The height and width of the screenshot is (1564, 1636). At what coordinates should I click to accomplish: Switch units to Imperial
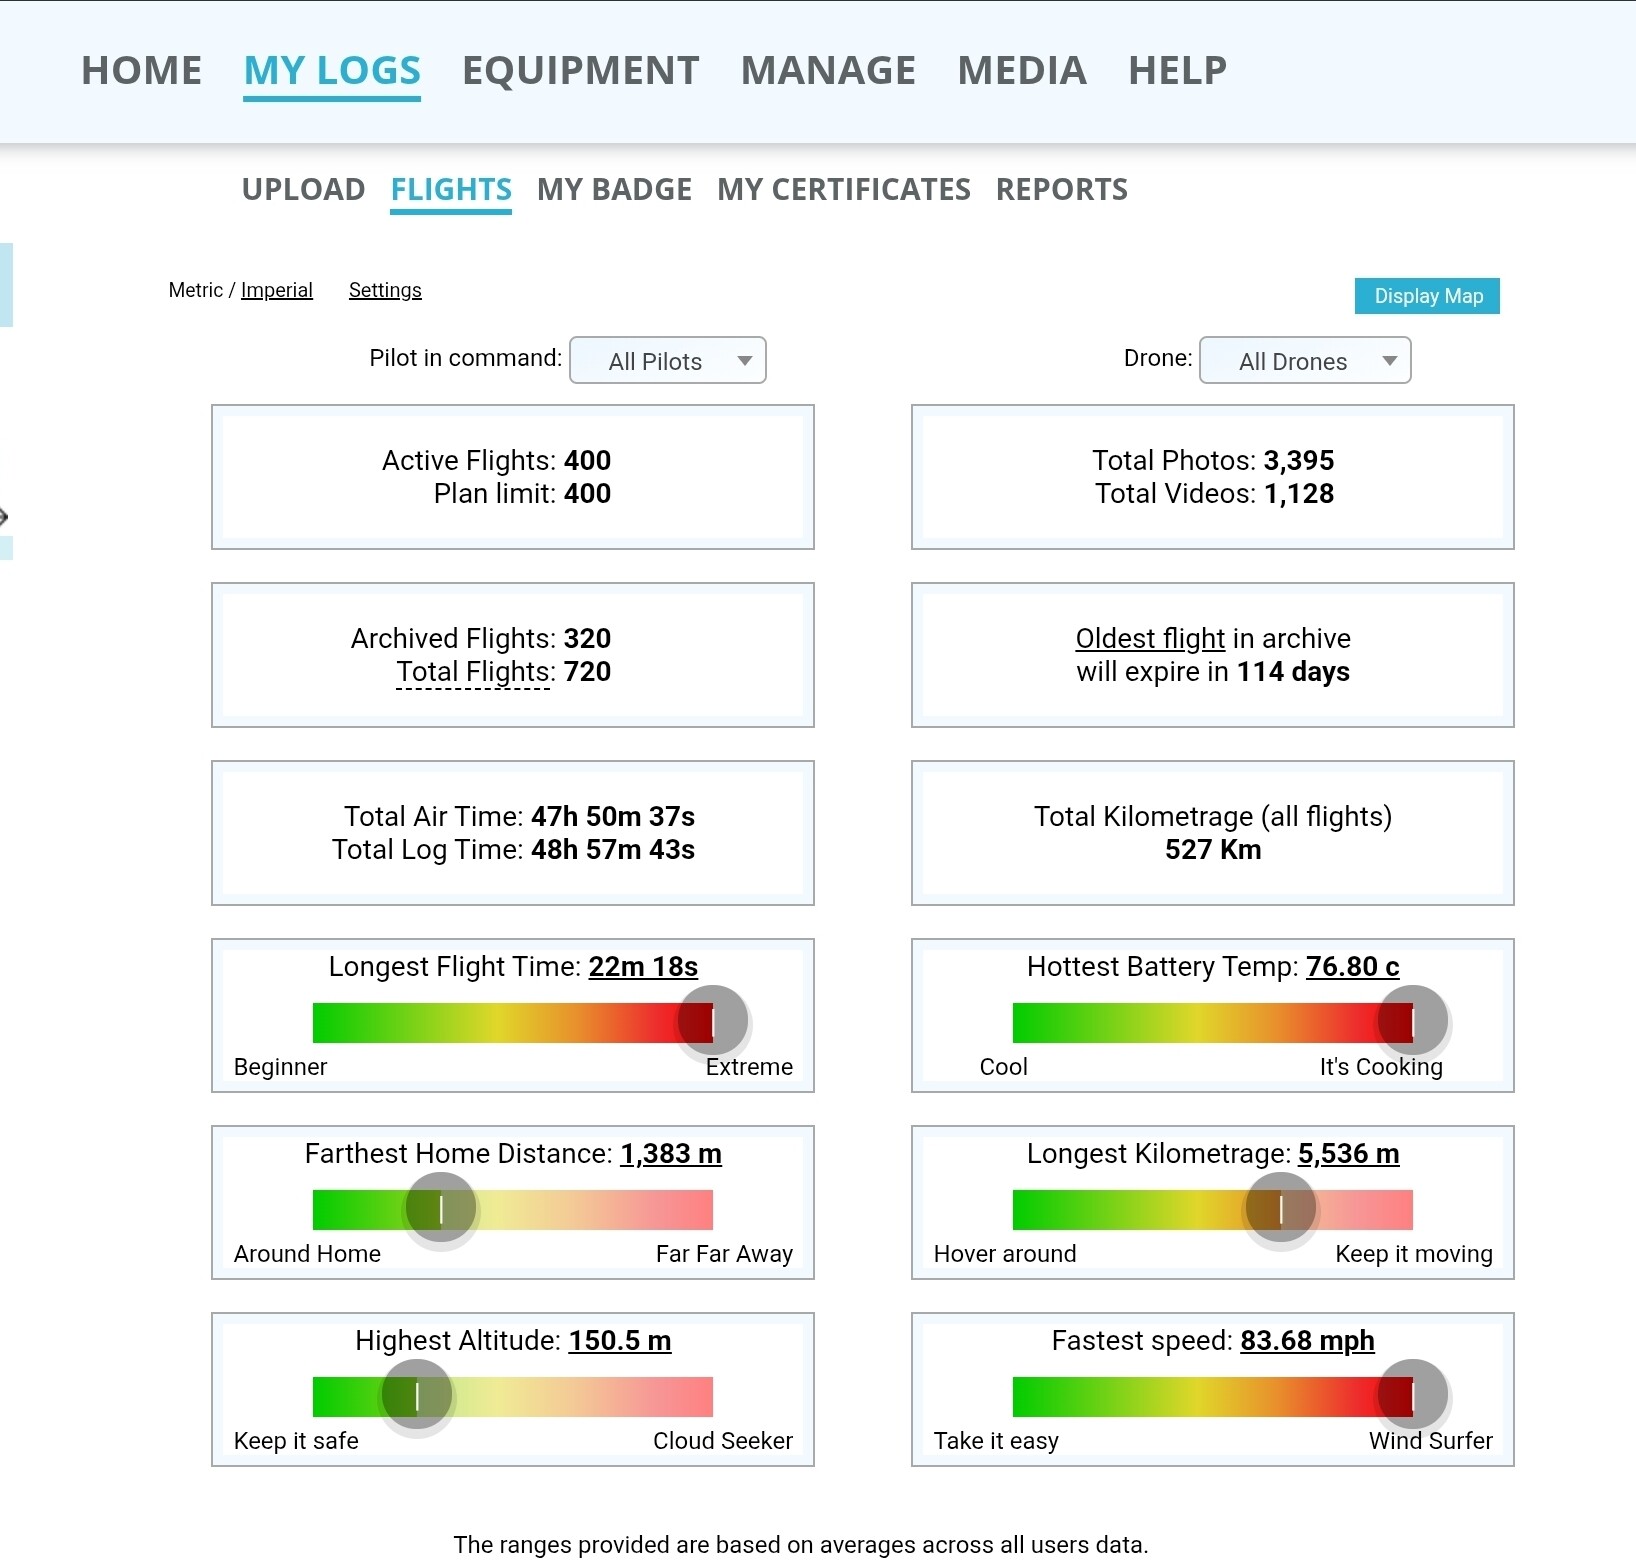click(x=276, y=290)
